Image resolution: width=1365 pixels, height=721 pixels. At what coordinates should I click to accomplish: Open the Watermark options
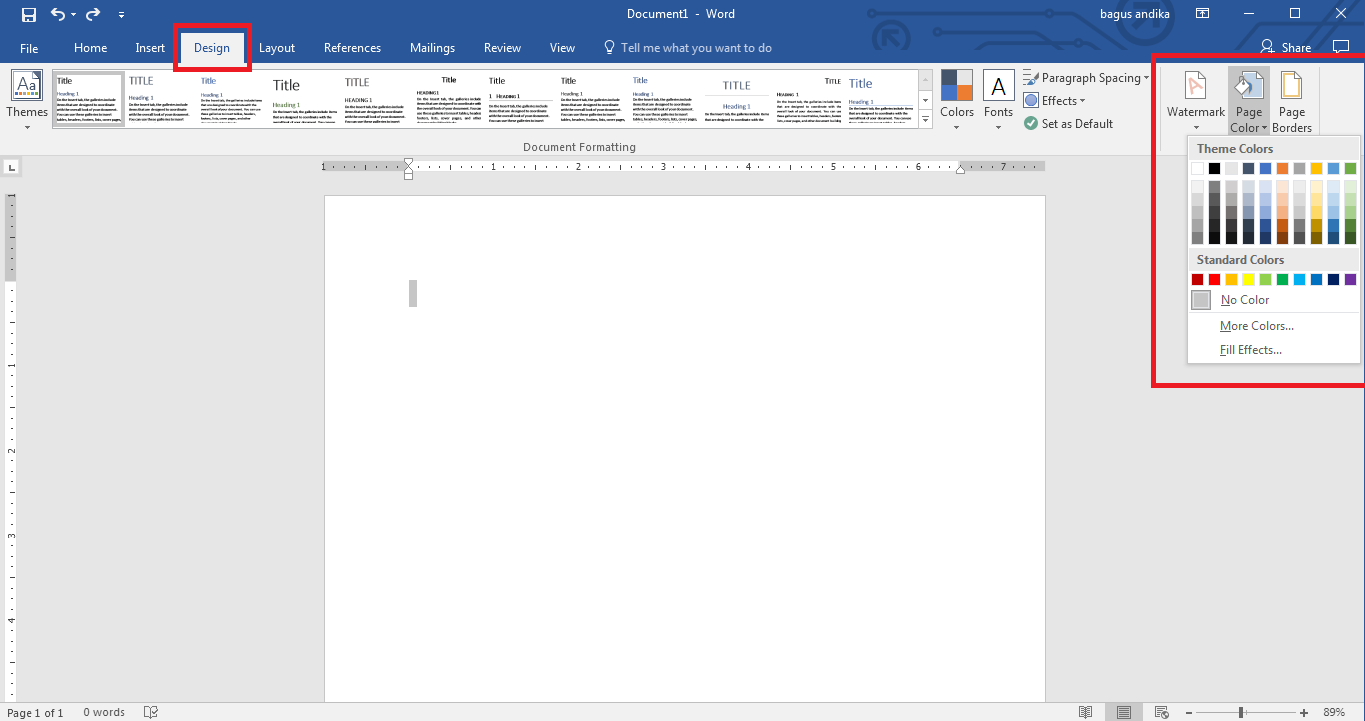(x=1196, y=101)
